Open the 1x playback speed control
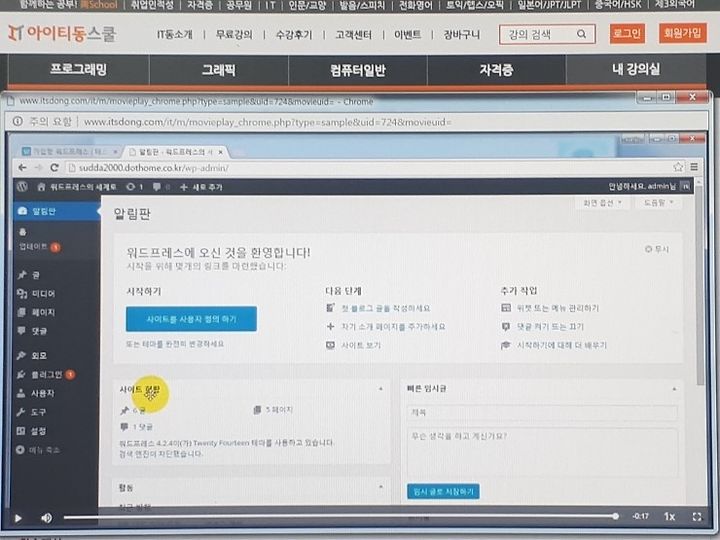Viewport: 720px width, 540px height. [x=669, y=517]
